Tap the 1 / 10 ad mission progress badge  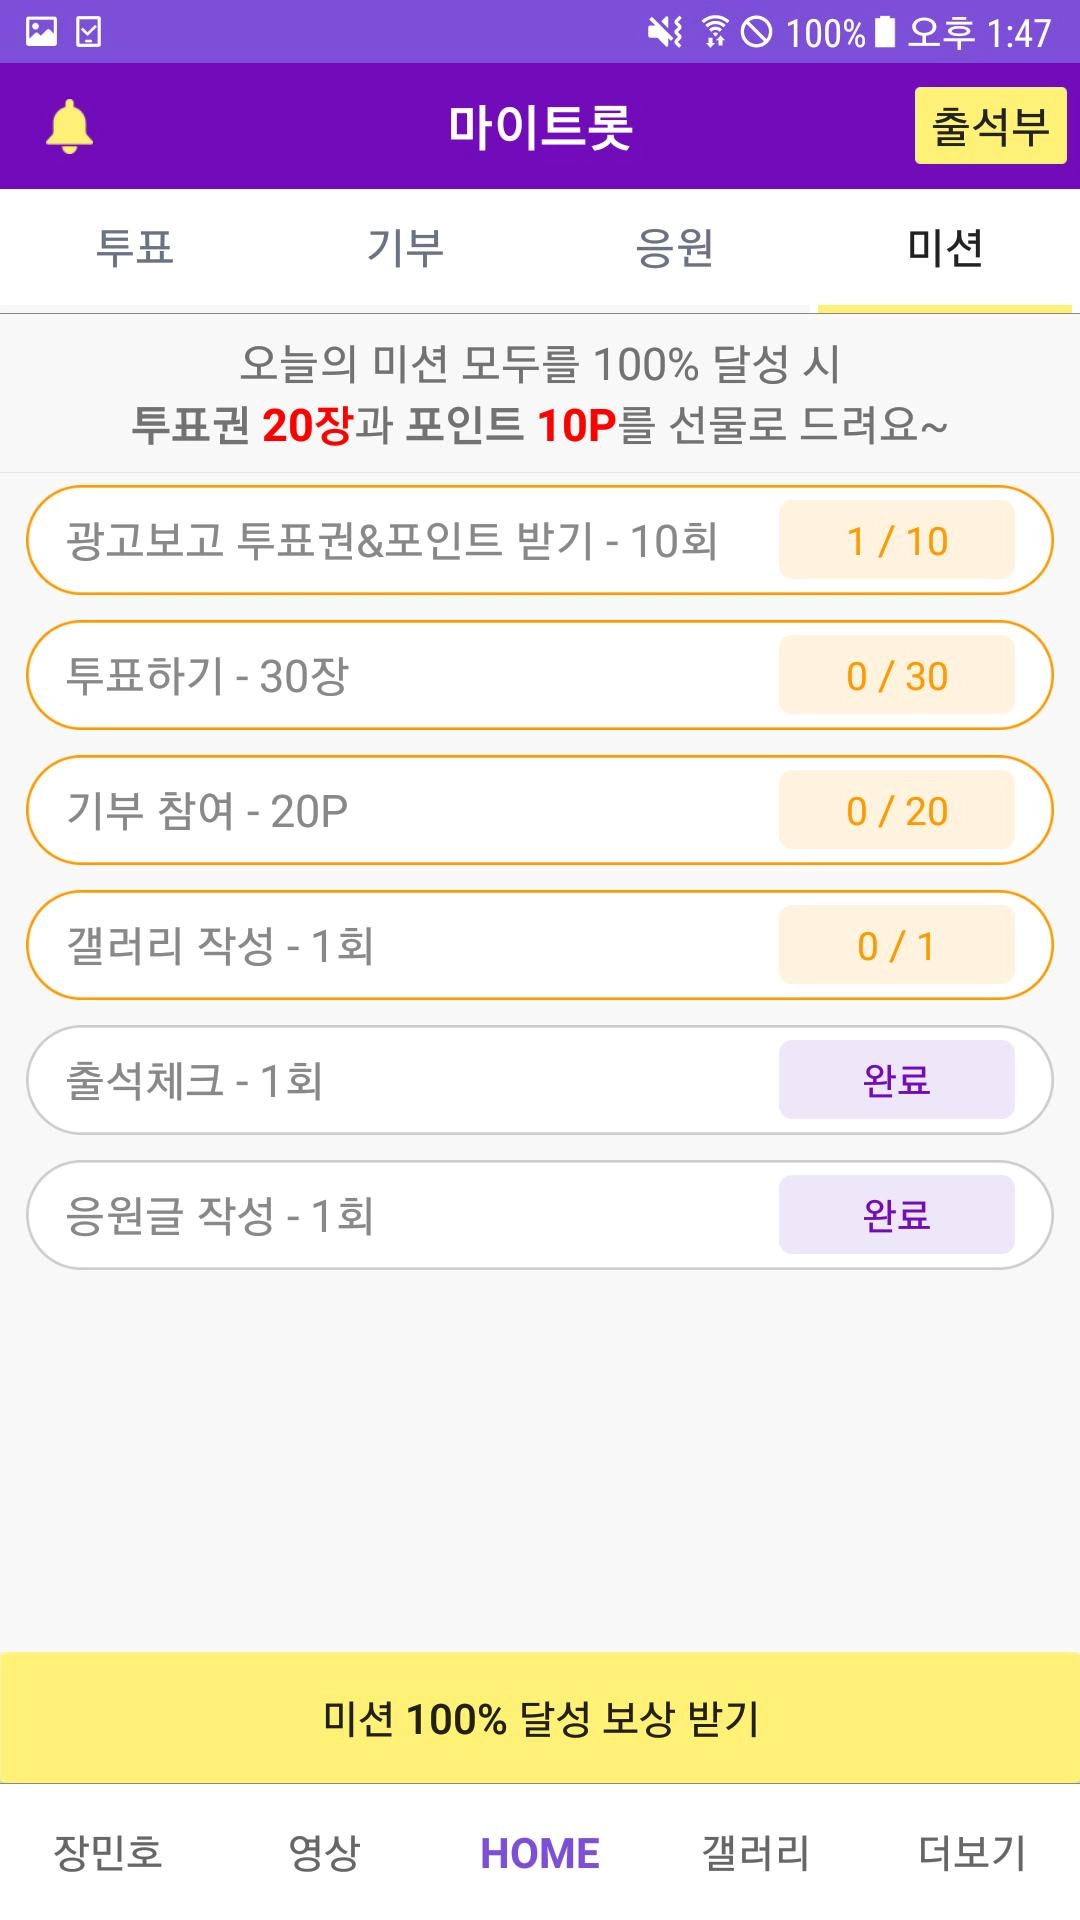[896, 541]
